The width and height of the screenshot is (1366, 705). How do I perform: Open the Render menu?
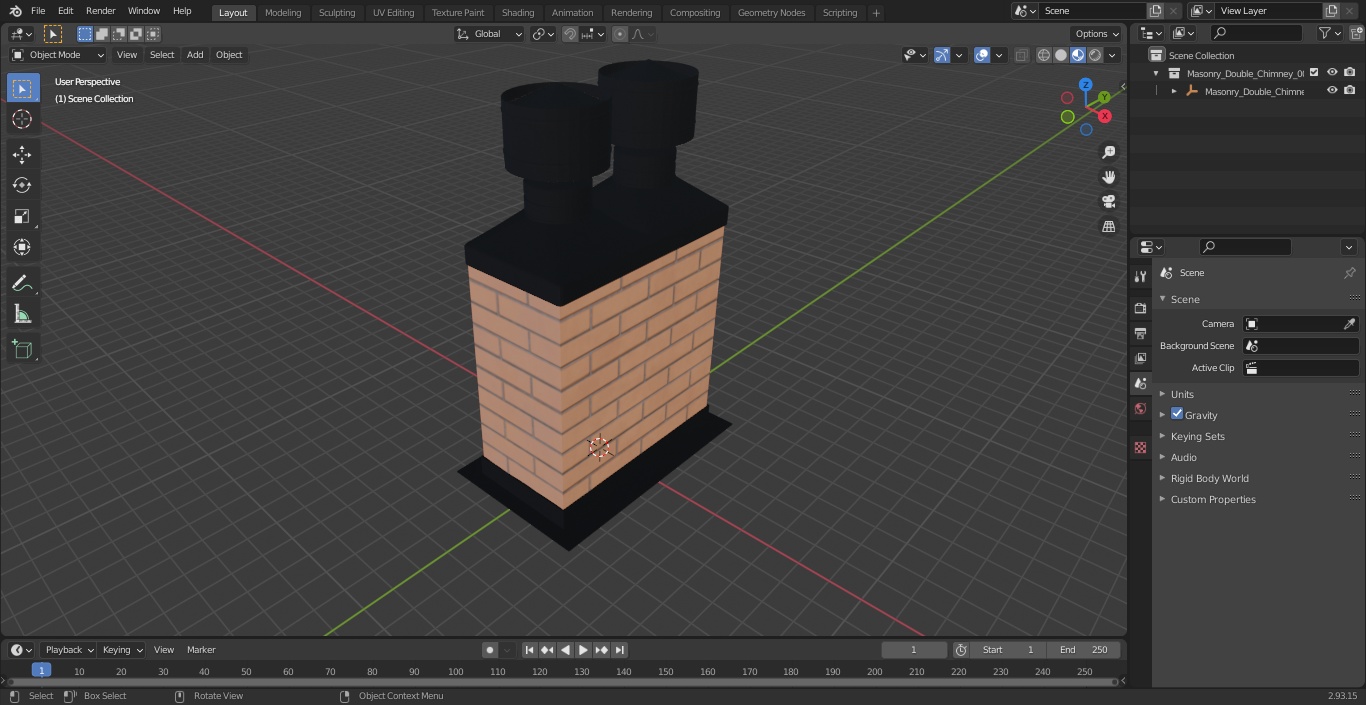coord(100,11)
